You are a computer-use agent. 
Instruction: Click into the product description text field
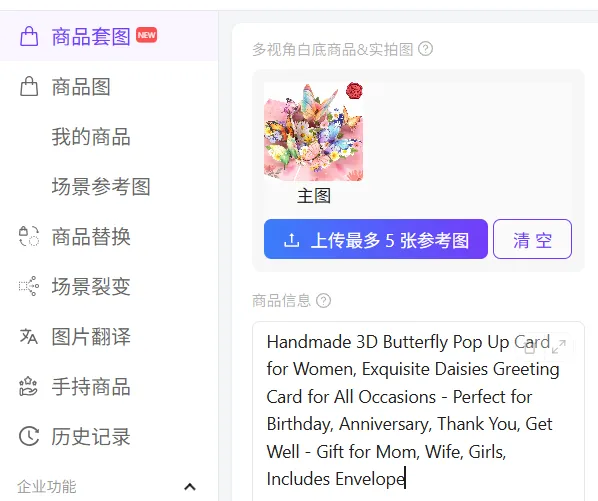click(x=418, y=411)
